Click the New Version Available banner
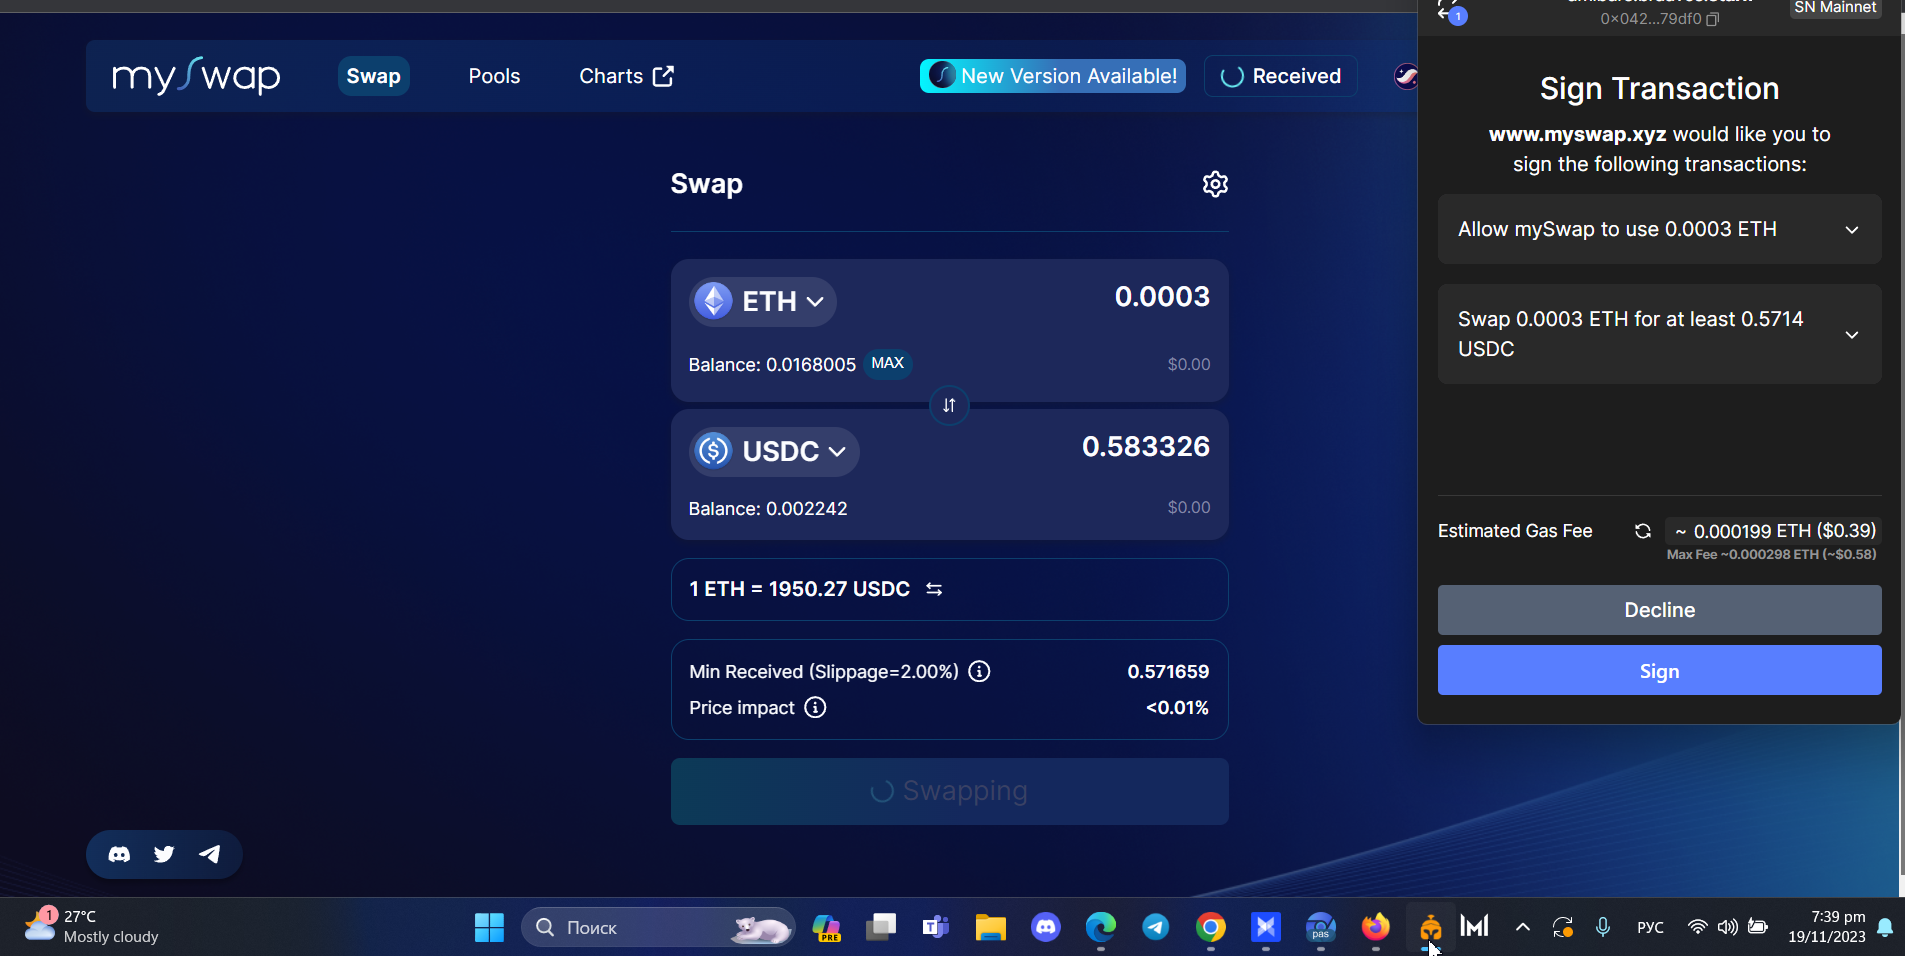The width and height of the screenshot is (1905, 956). point(1053,76)
